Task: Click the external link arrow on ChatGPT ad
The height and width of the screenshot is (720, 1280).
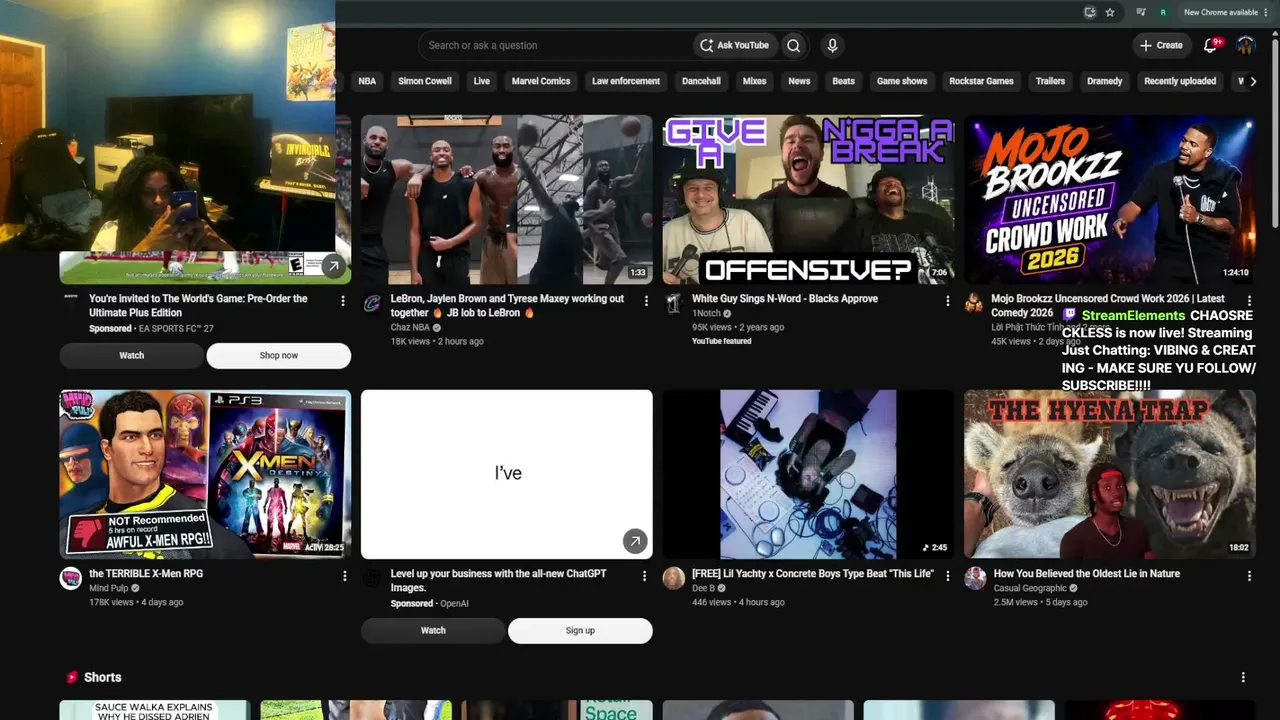Action: coord(635,541)
